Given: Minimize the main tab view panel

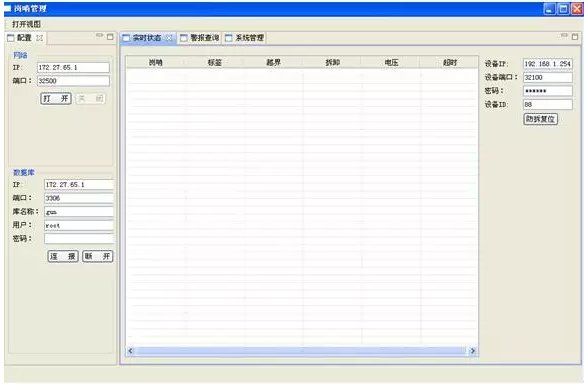Looking at the screenshot, I should coord(564,35).
